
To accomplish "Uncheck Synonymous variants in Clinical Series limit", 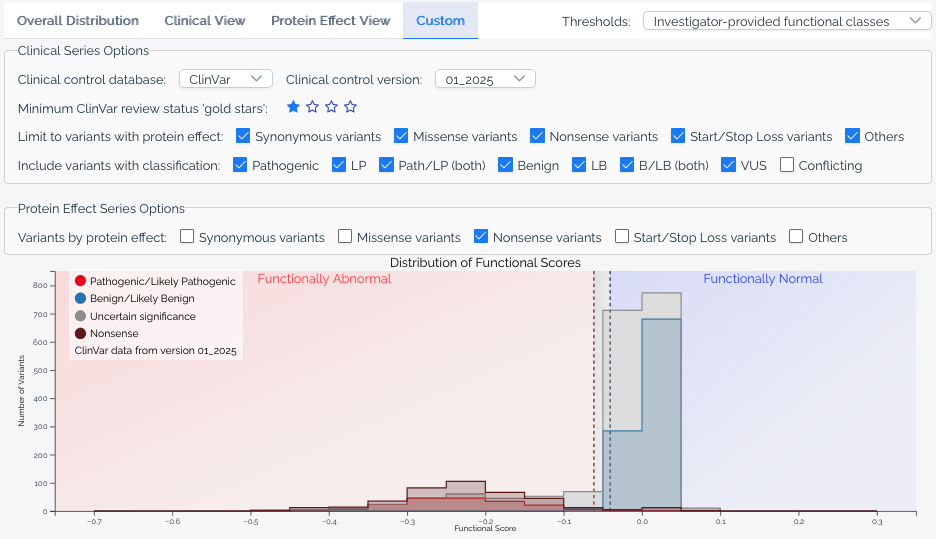I will coord(243,136).
